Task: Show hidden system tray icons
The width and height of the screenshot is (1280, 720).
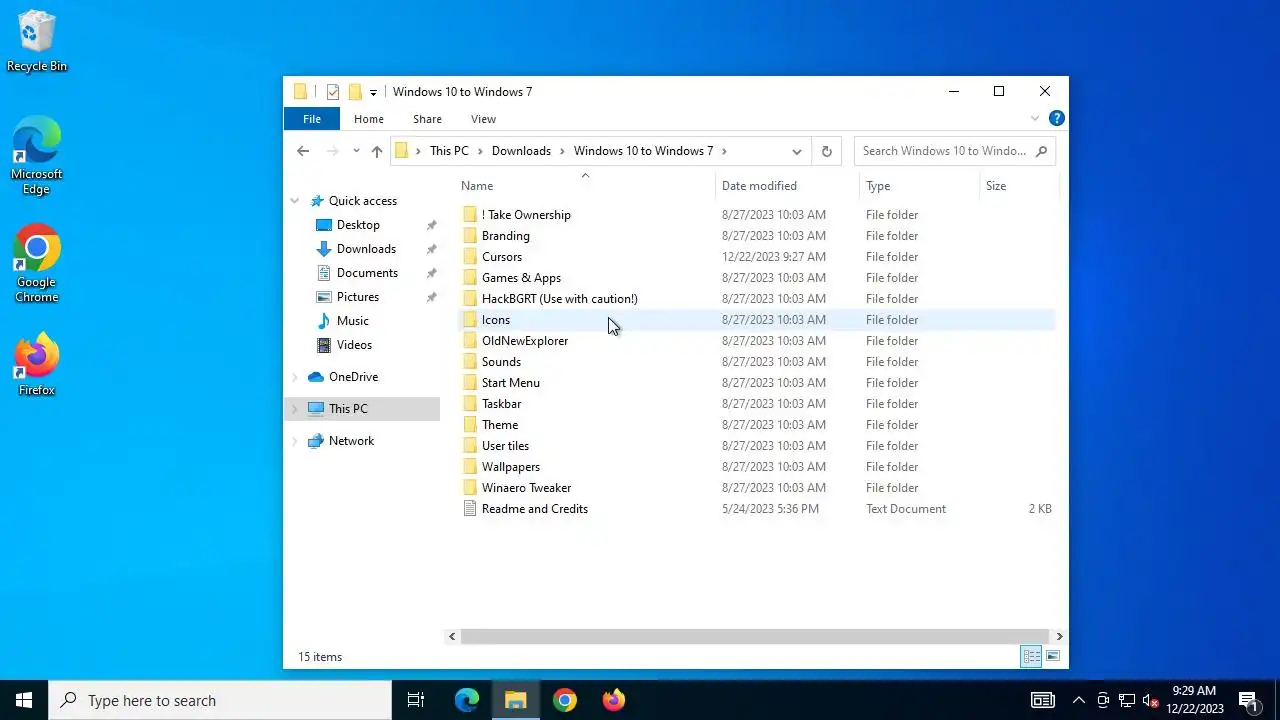Action: click(x=1078, y=700)
